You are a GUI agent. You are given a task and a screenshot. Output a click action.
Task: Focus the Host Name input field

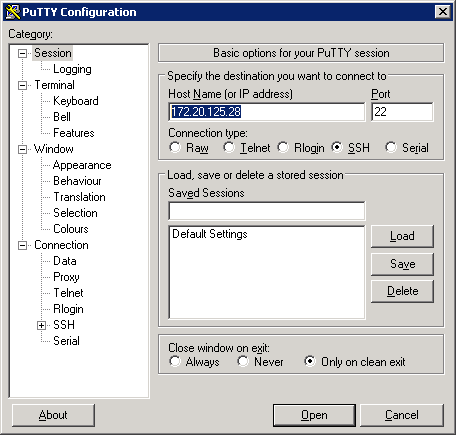tap(267, 112)
